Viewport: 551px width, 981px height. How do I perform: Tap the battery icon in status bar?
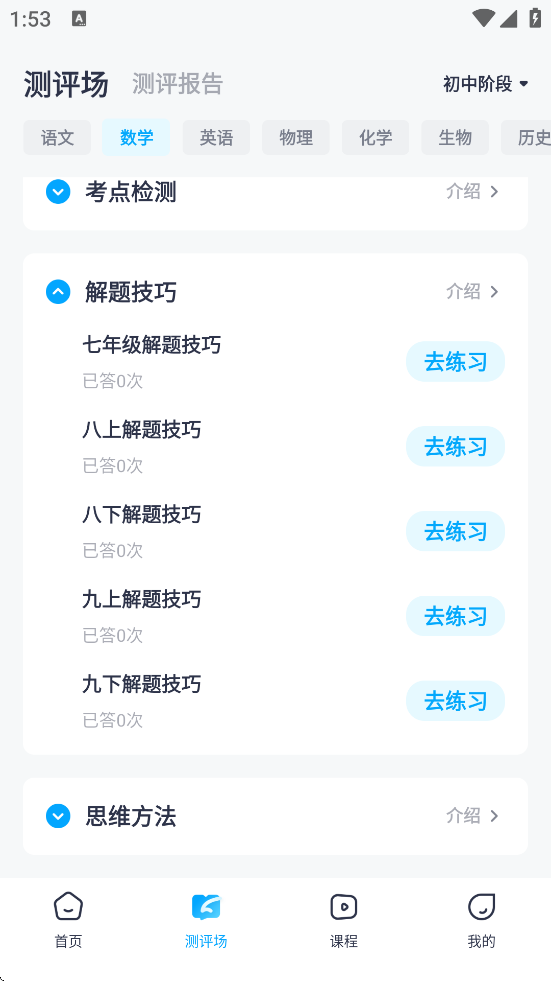click(x=535, y=18)
